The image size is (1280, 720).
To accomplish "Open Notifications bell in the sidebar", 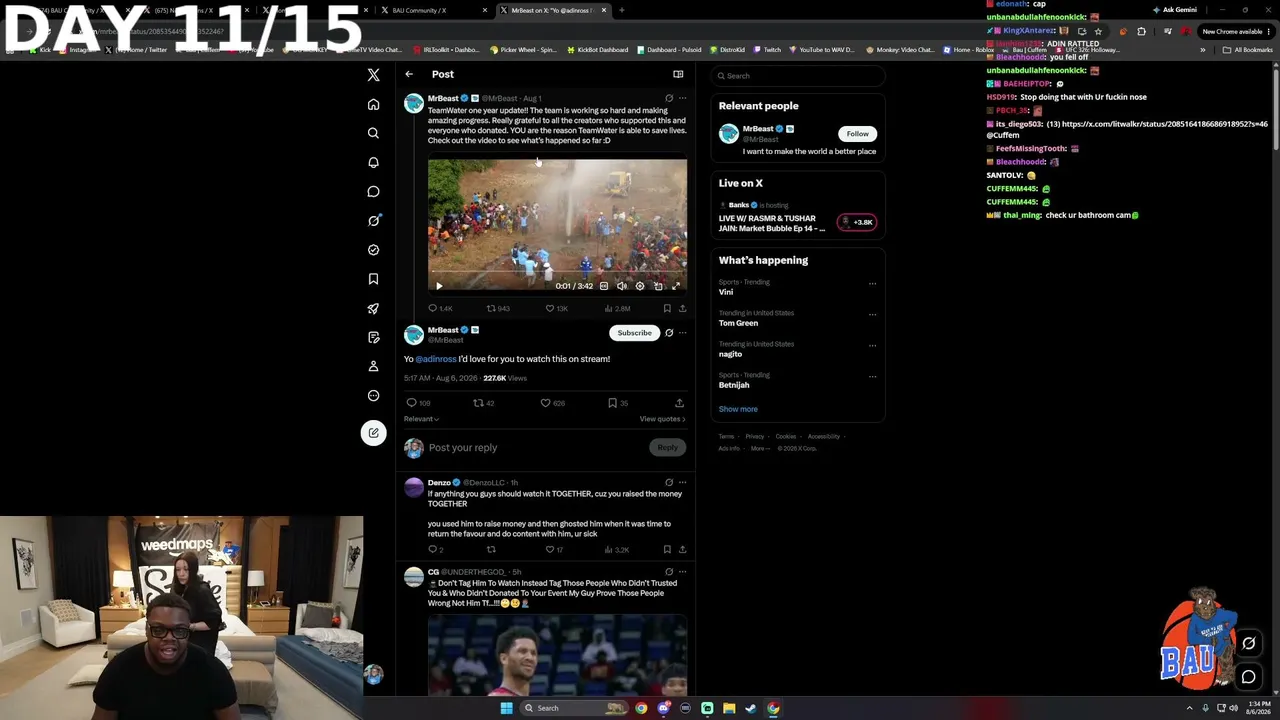I will 373,162.
